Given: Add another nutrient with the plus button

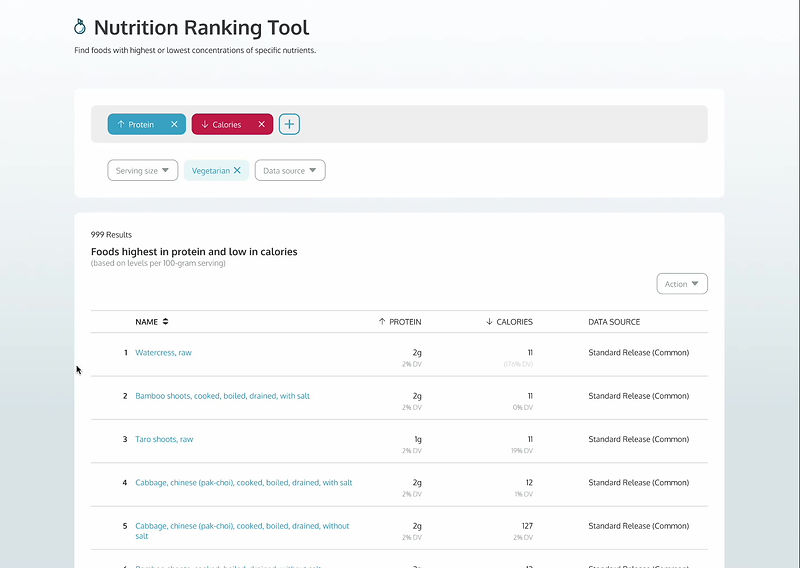Looking at the screenshot, I should pos(289,124).
